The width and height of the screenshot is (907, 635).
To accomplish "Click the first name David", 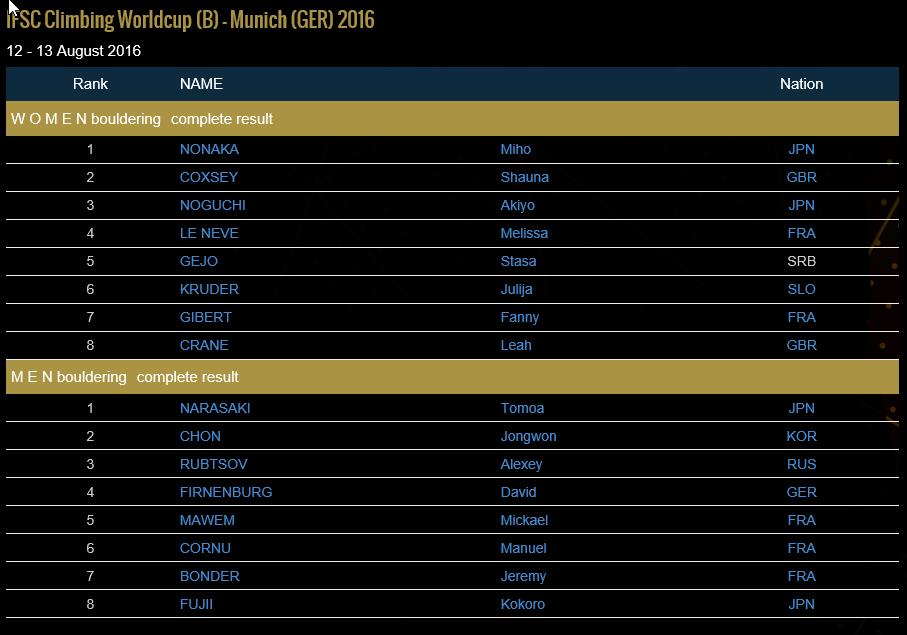I will click(518, 492).
